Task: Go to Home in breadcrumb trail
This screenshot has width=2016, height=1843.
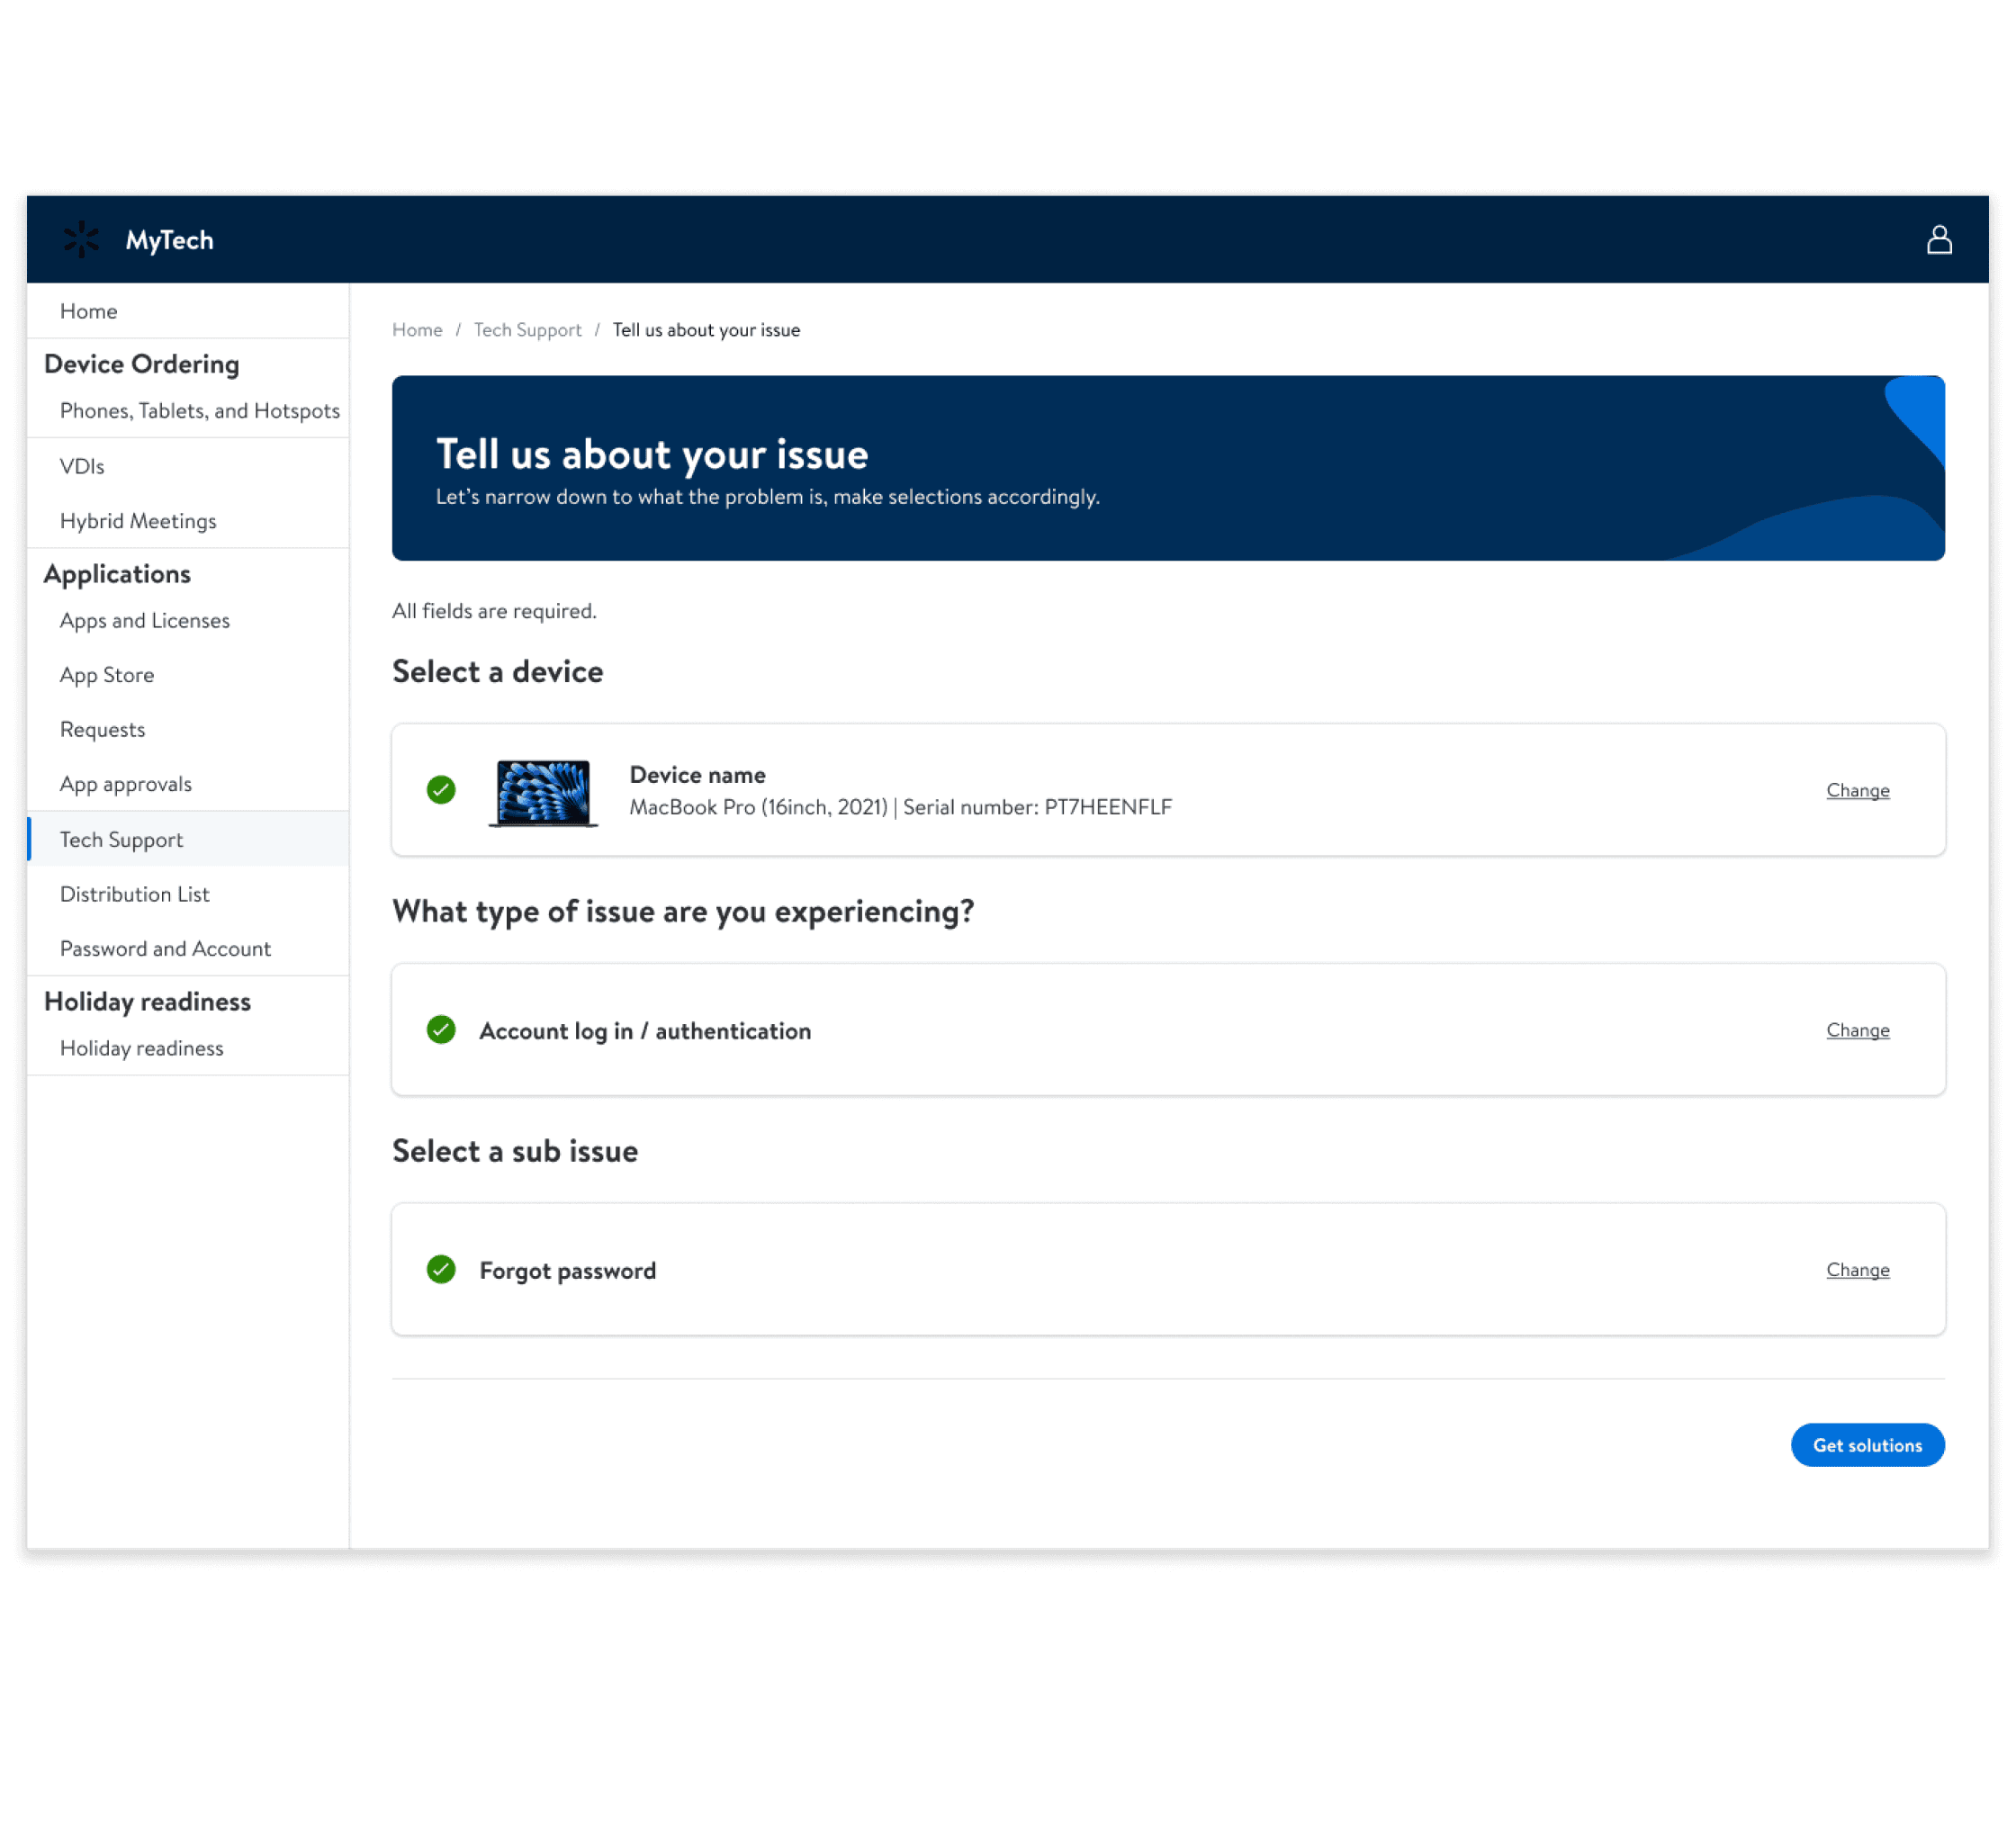Action: (417, 330)
